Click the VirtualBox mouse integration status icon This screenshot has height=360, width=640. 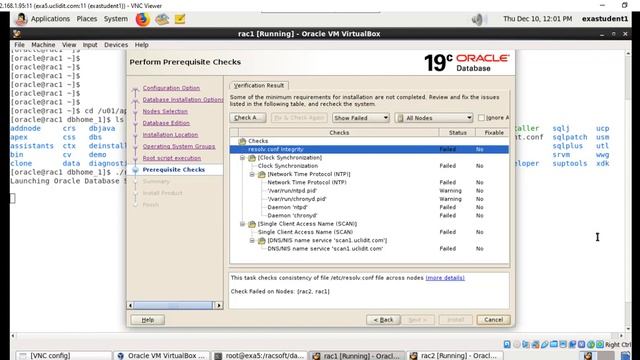pyautogui.click(x=591, y=344)
